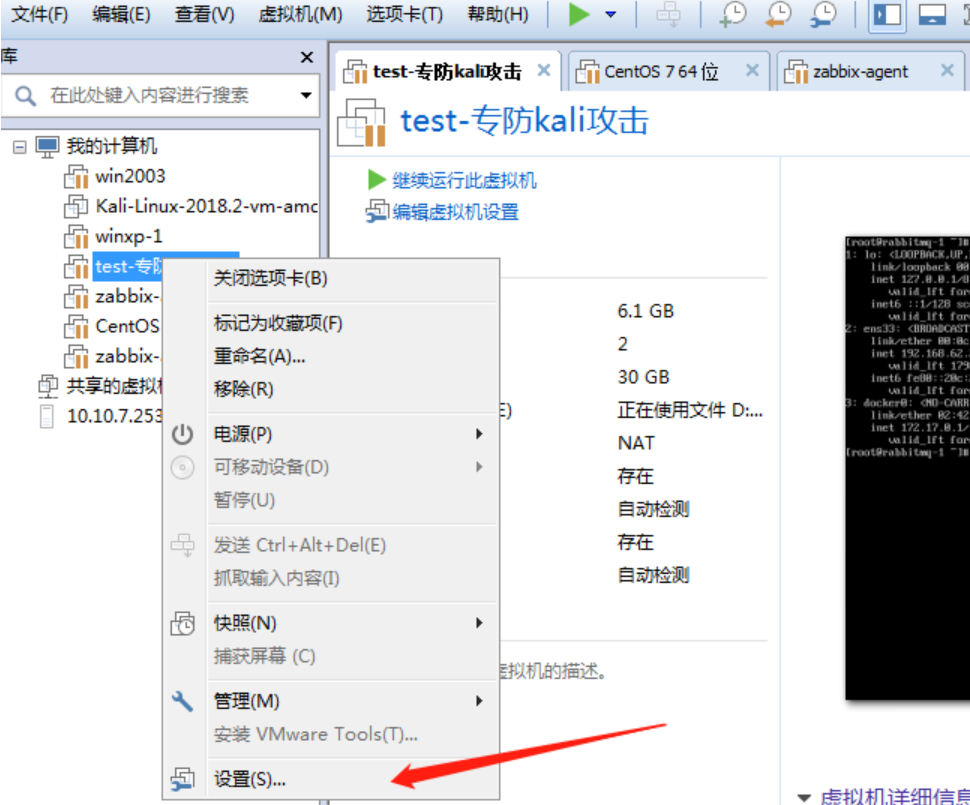The width and height of the screenshot is (970, 805).
Task: Click the settings icon beside 设置(S)...
Action: tap(182, 779)
